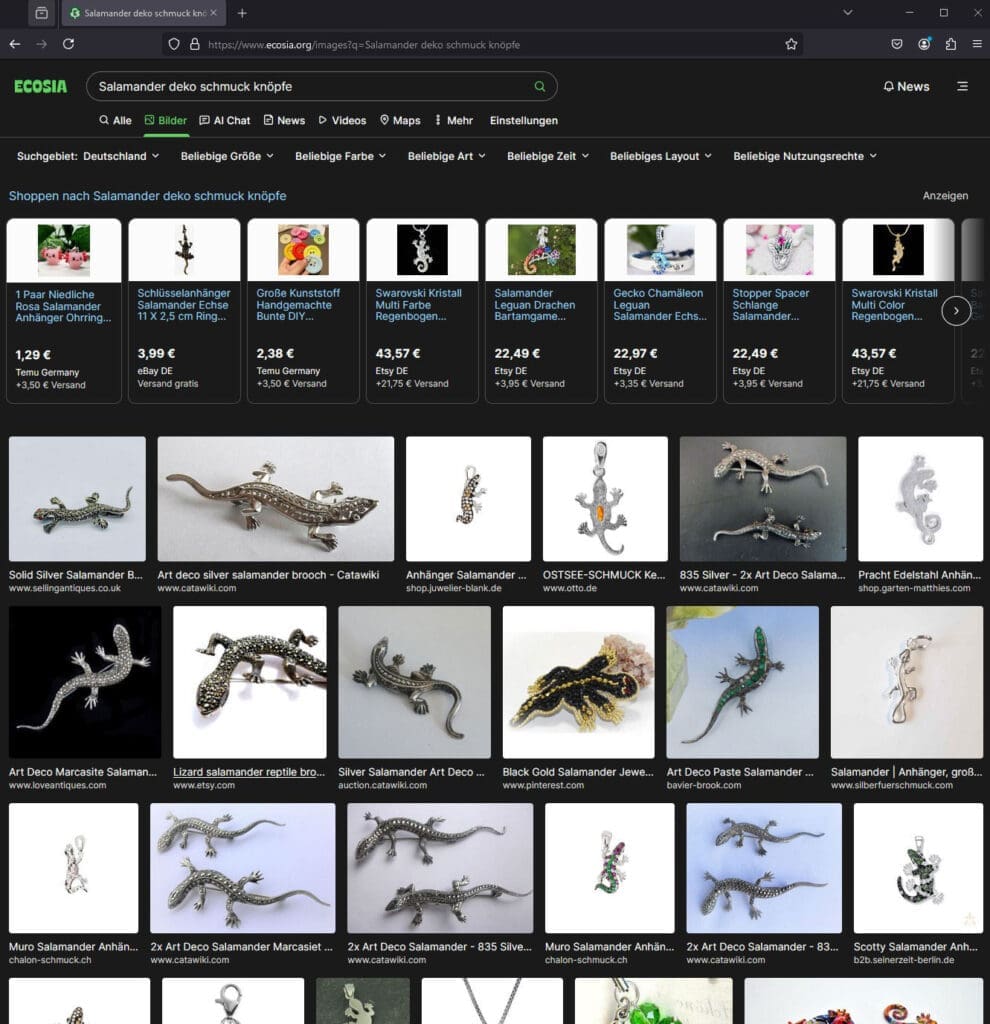This screenshot has height=1024, width=990.
Task: Open Einstellungen
Action: click(x=524, y=120)
